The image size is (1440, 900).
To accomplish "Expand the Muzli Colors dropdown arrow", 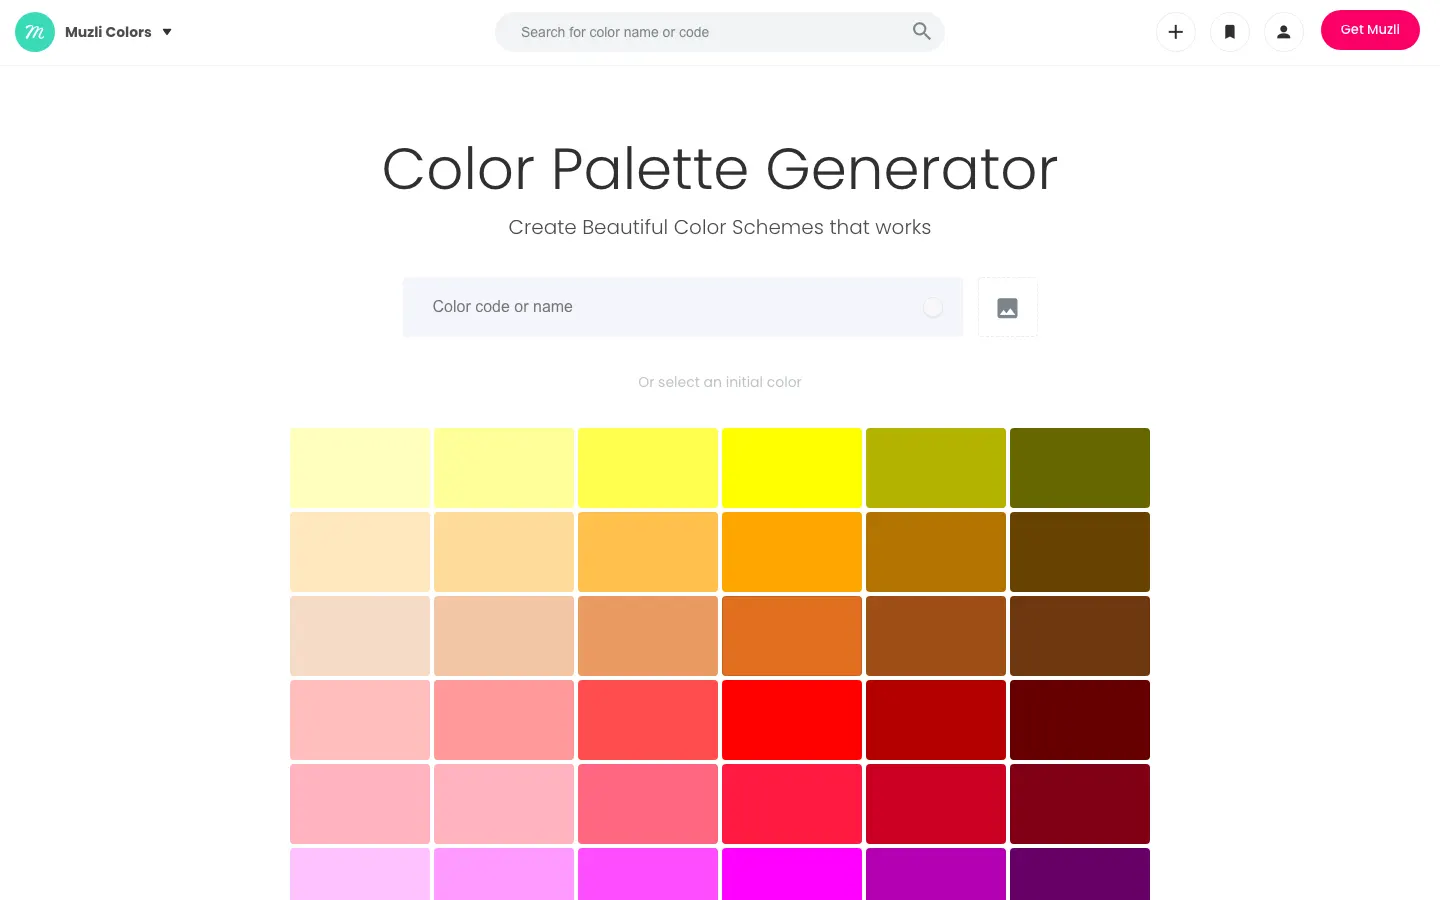I will (x=167, y=32).
